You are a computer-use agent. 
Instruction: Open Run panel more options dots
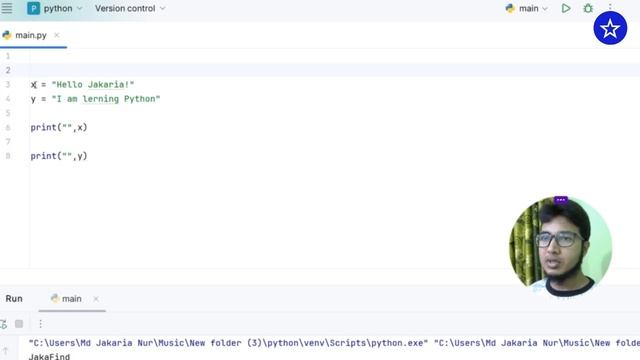coord(40,324)
